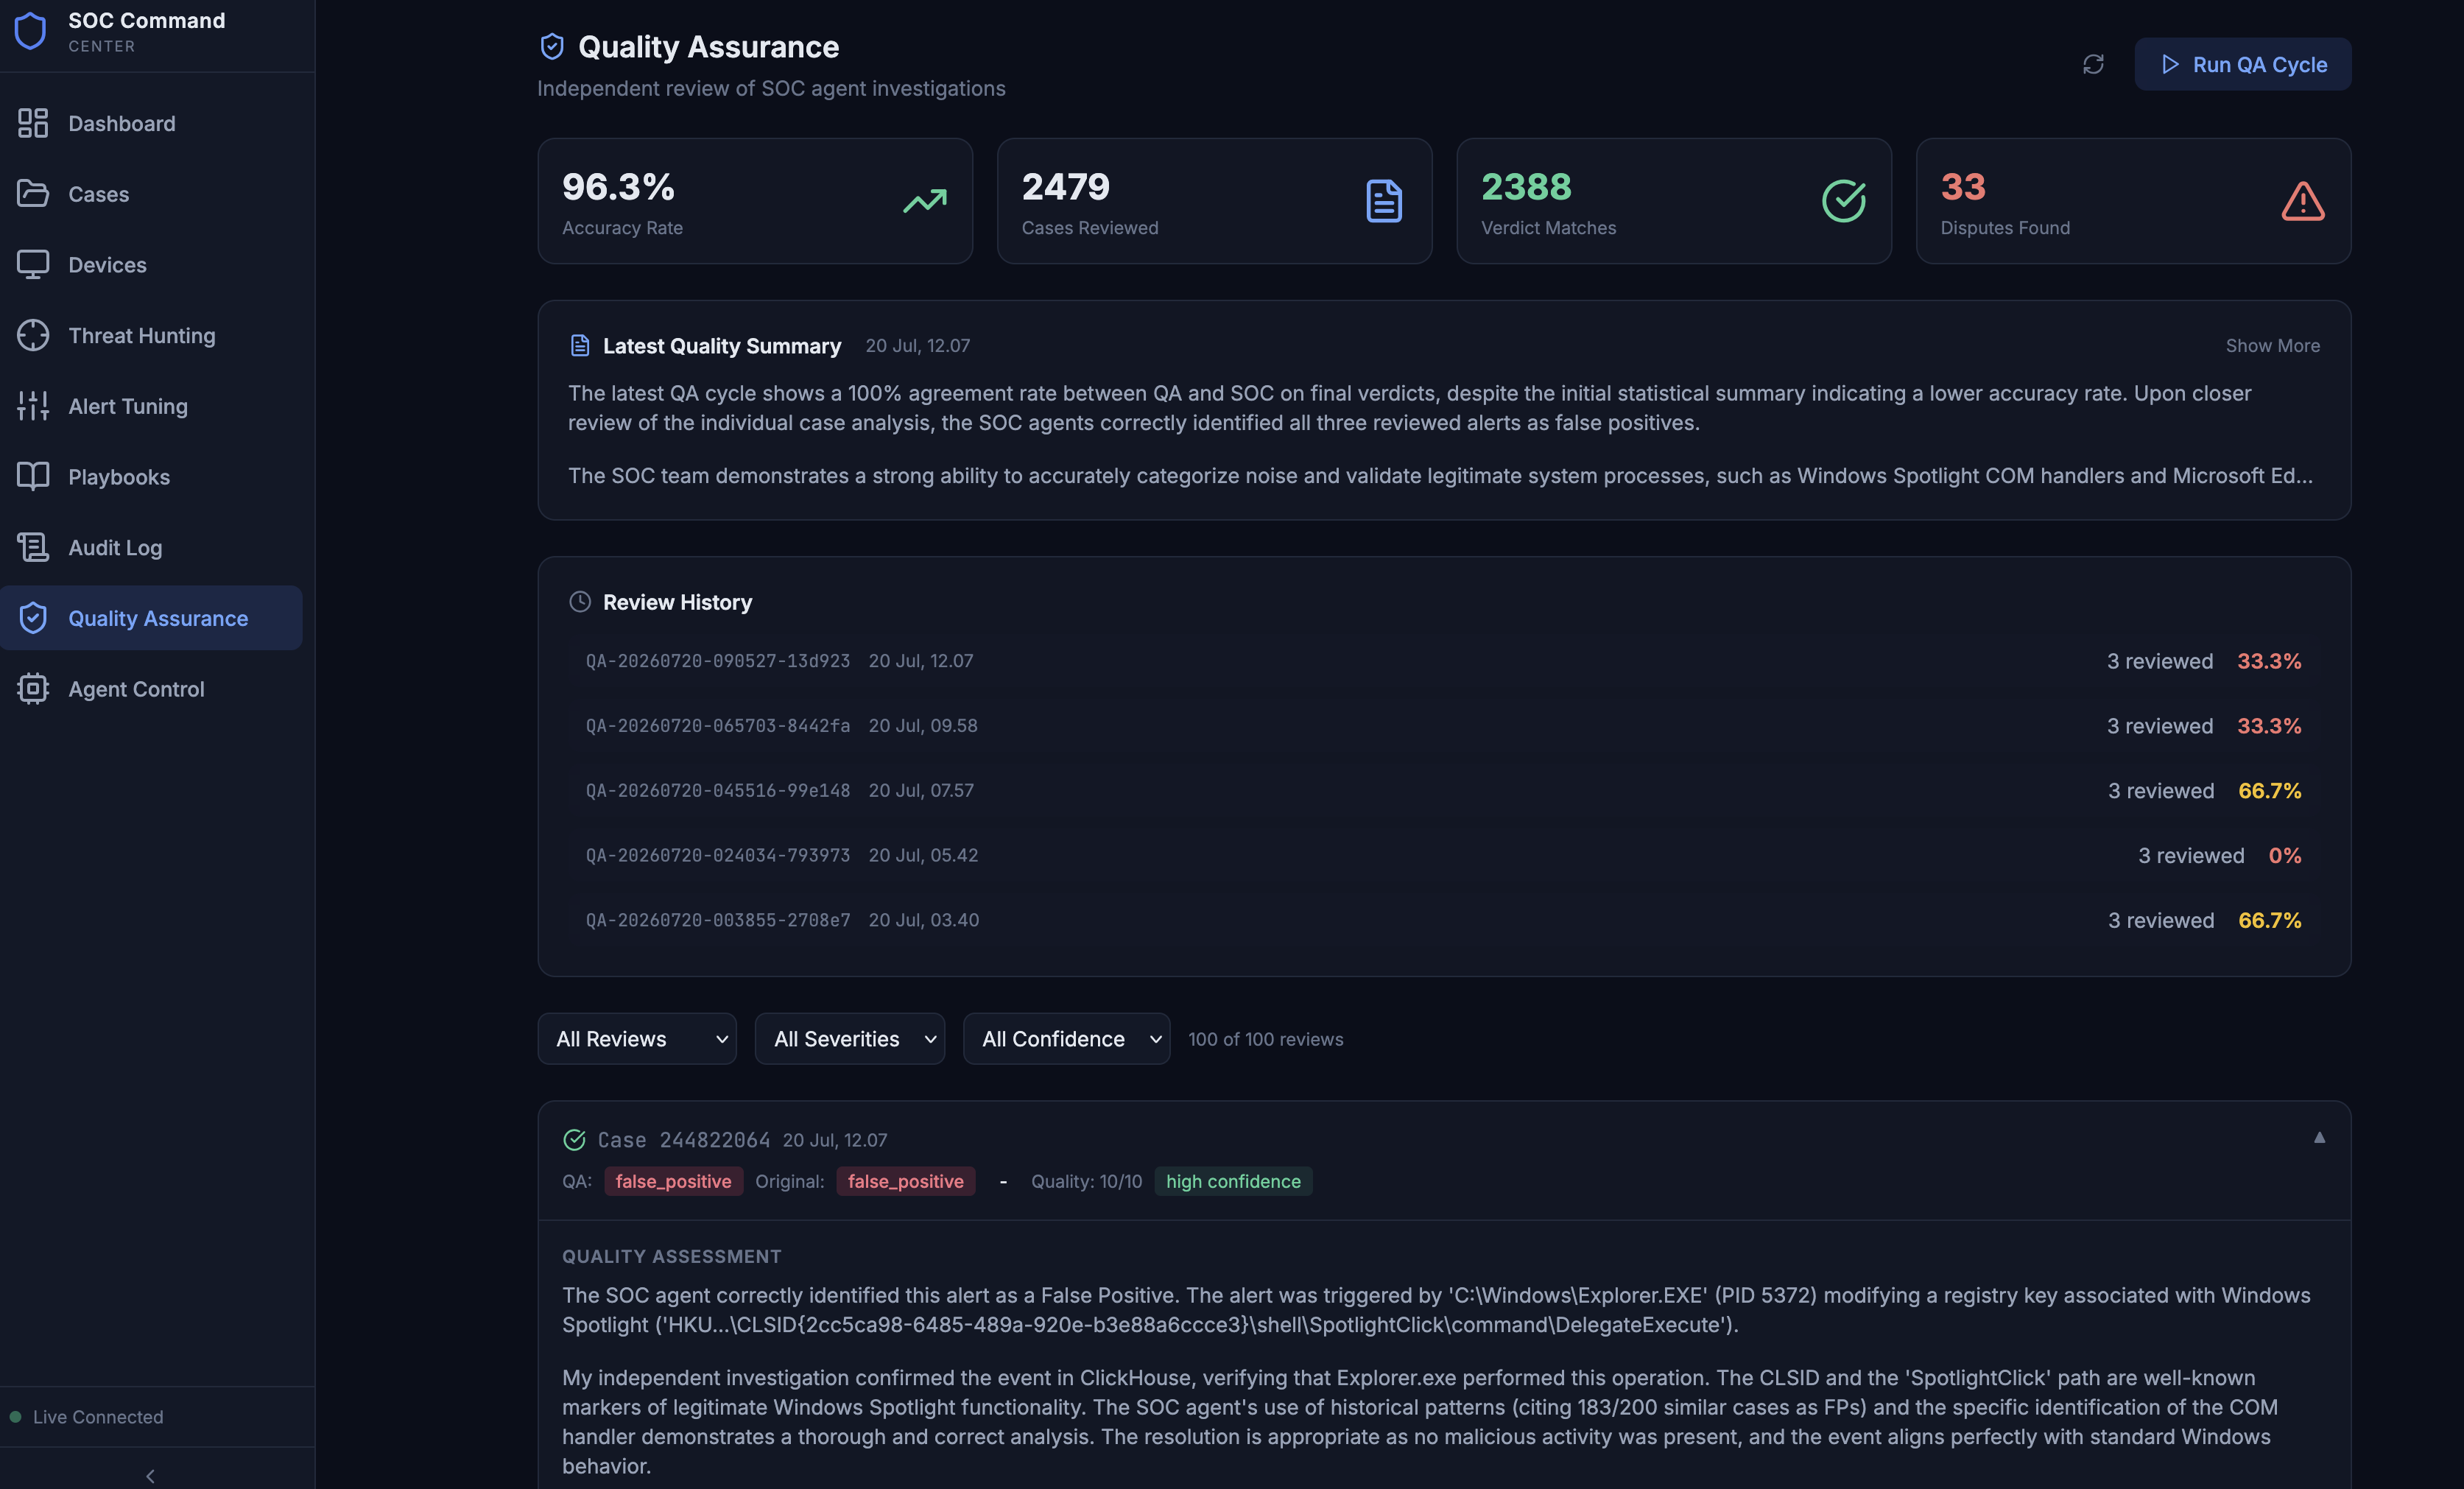Click the 2479 Cases Reviewed value
The height and width of the screenshot is (1489, 2464).
tap(1065, 186)
